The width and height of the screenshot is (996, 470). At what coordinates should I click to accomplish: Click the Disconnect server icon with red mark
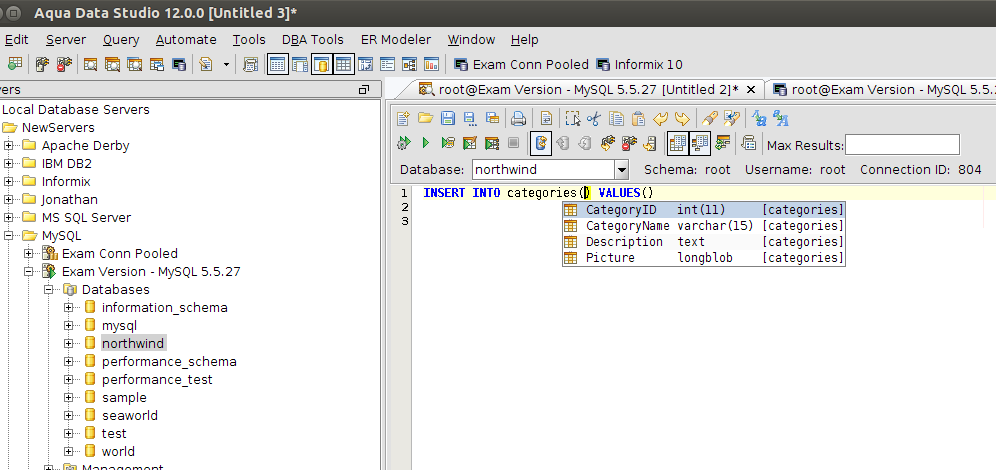click(64, 64)
